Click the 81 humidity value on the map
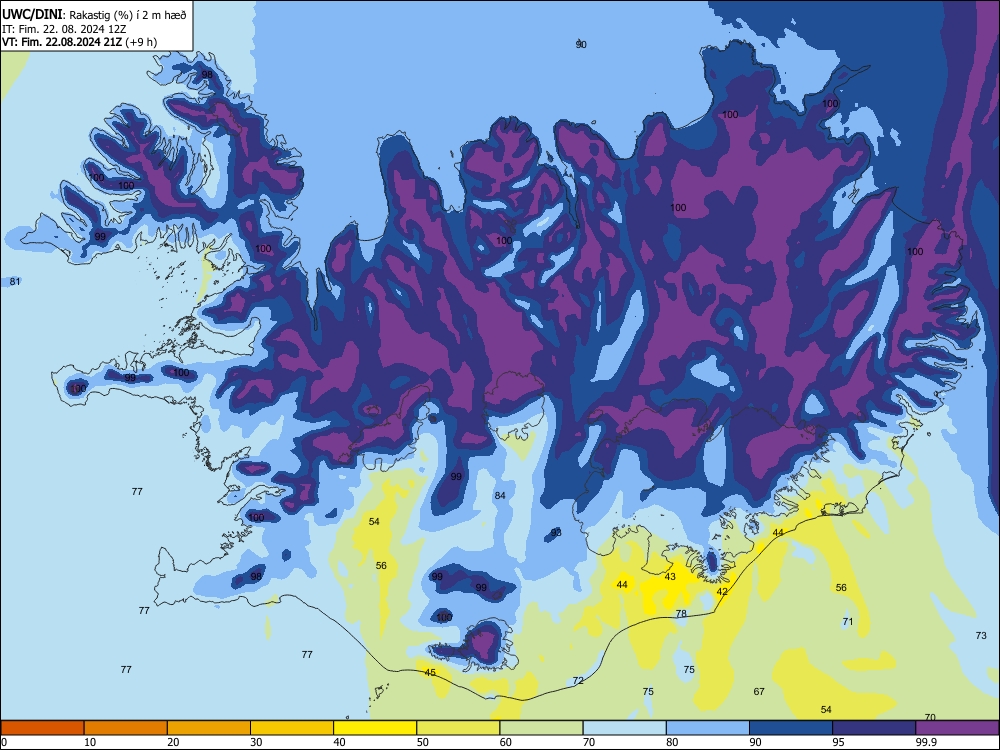The height and width of the screenshot is (750, 1000). point(15,281)
